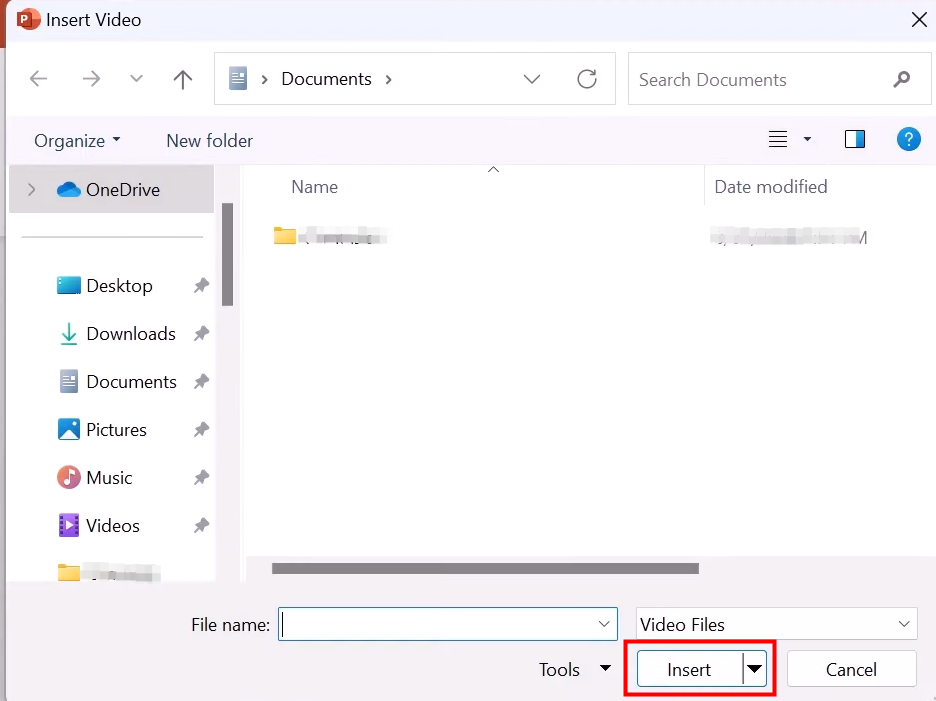Open the Videos folder in sidebar

[112, 526]
